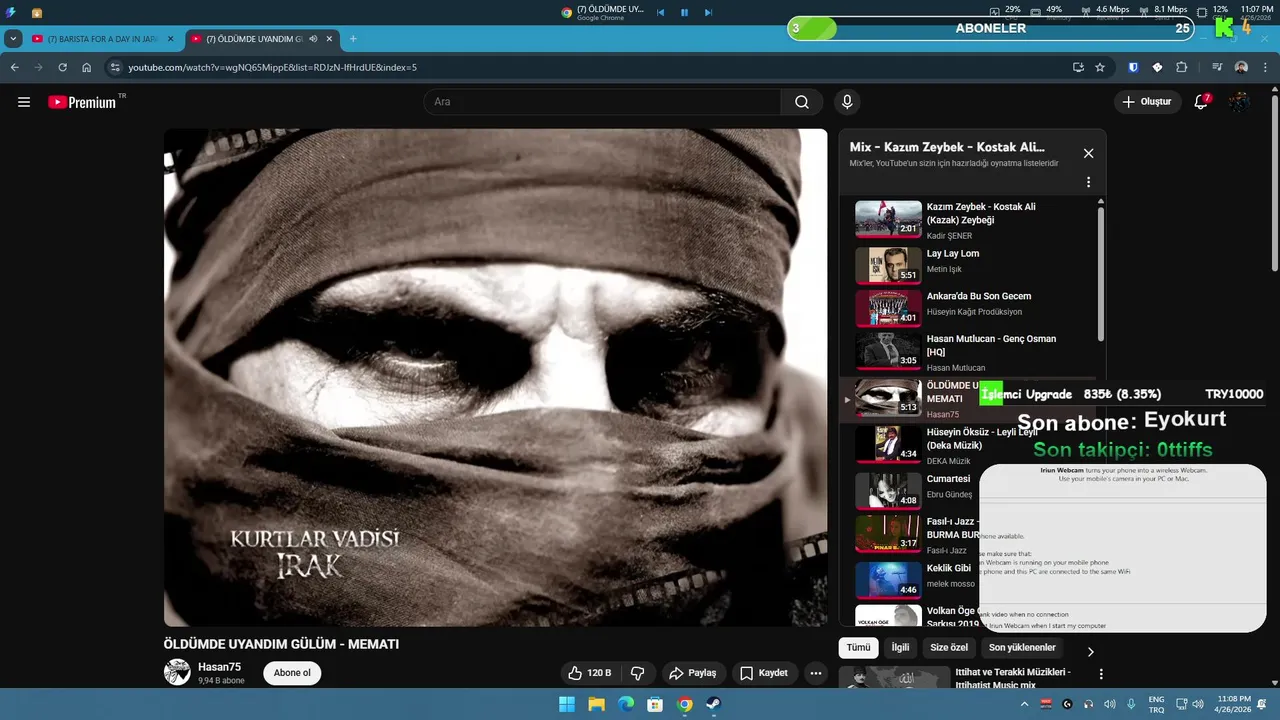Open Windows Start menu

[567, 704]
